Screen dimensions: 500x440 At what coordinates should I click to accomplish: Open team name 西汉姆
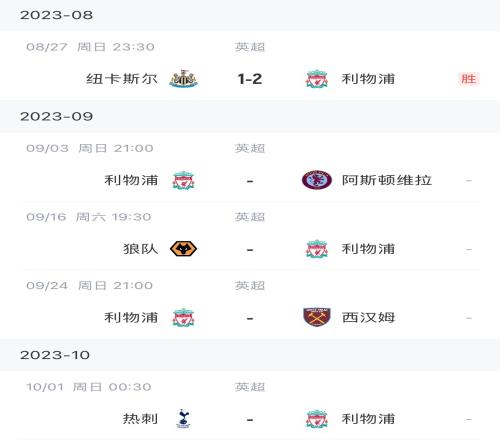click(368, 317)
